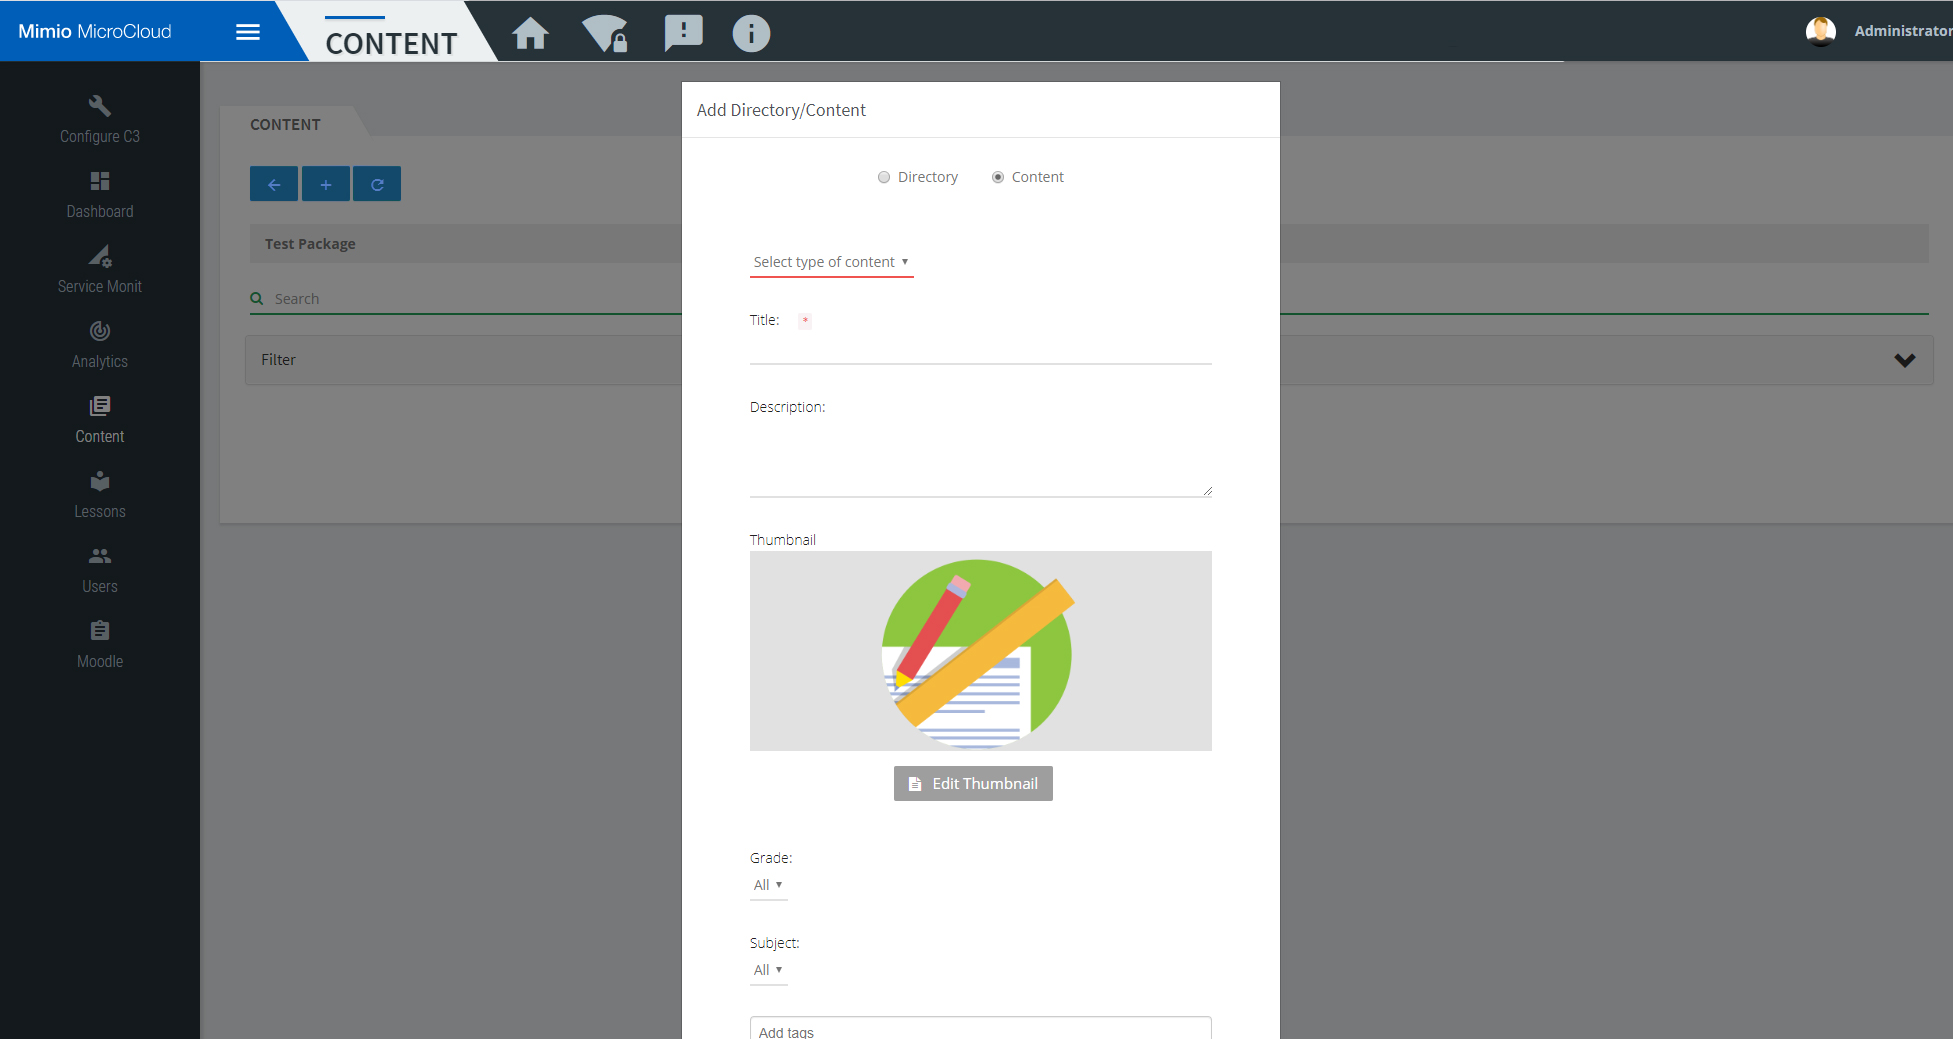Viewport: 1953px width, 1039px height.
Task: Open the Subject All dropdown
Action: pos(768,970)
